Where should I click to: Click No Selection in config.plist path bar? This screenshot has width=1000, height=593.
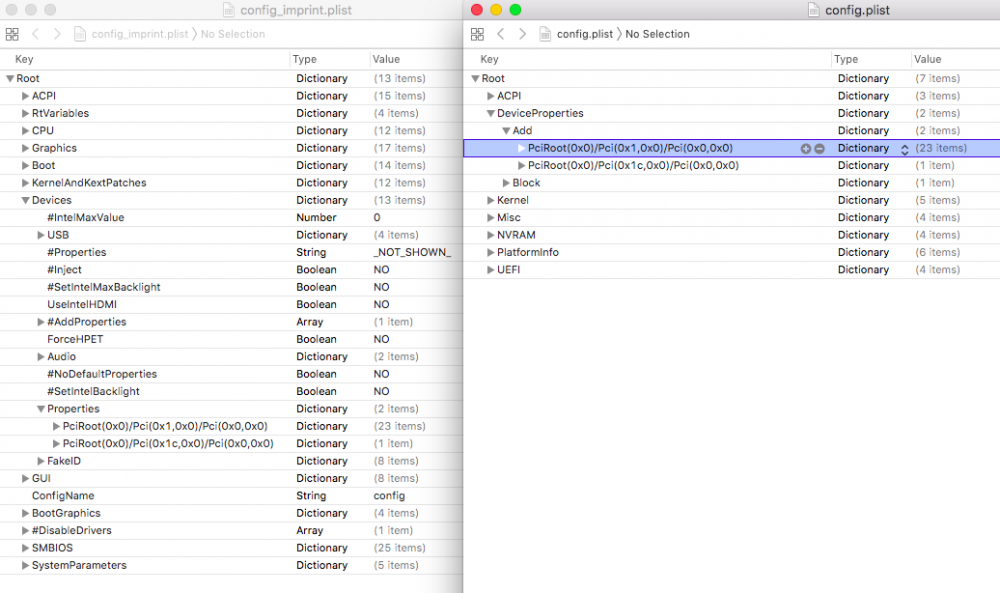pos(658,34)
